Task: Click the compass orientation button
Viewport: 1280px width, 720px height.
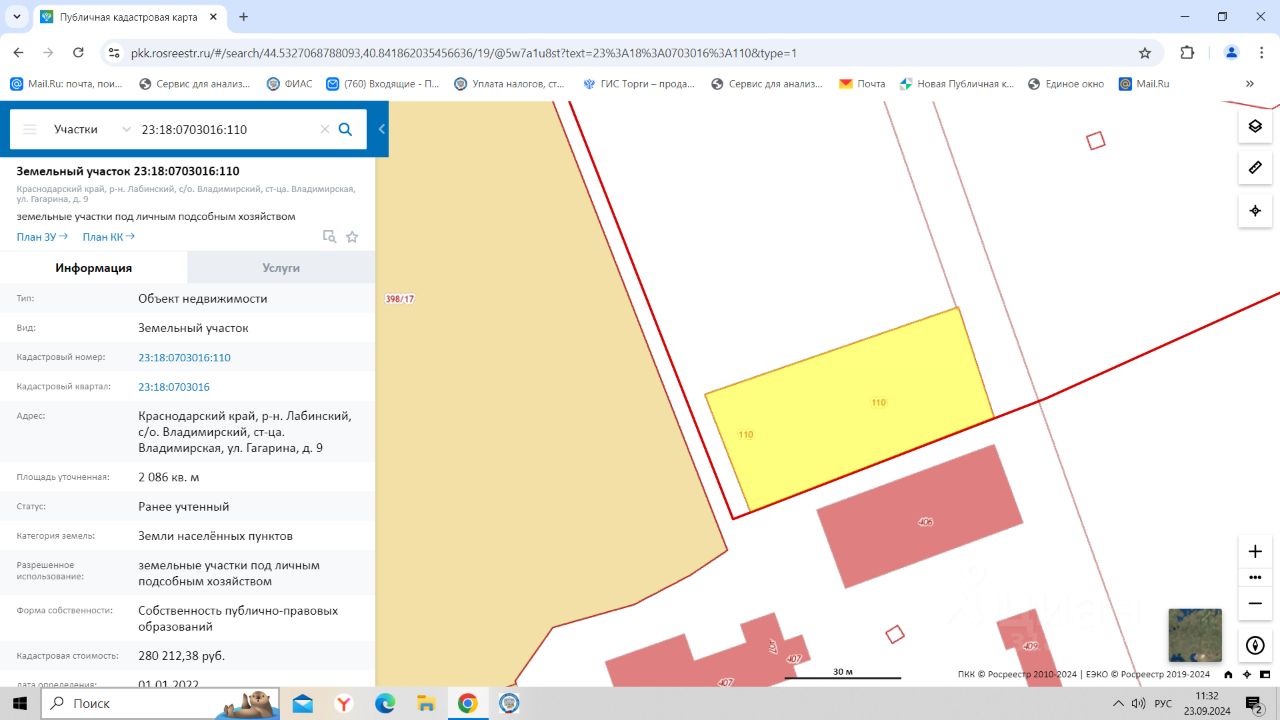Action: 1255,646
